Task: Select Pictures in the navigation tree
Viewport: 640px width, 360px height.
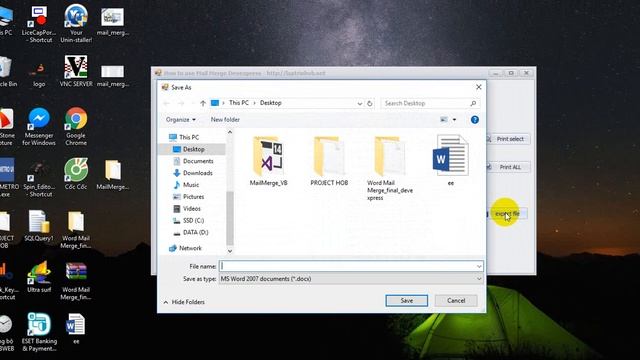Action: click(193, 197)
